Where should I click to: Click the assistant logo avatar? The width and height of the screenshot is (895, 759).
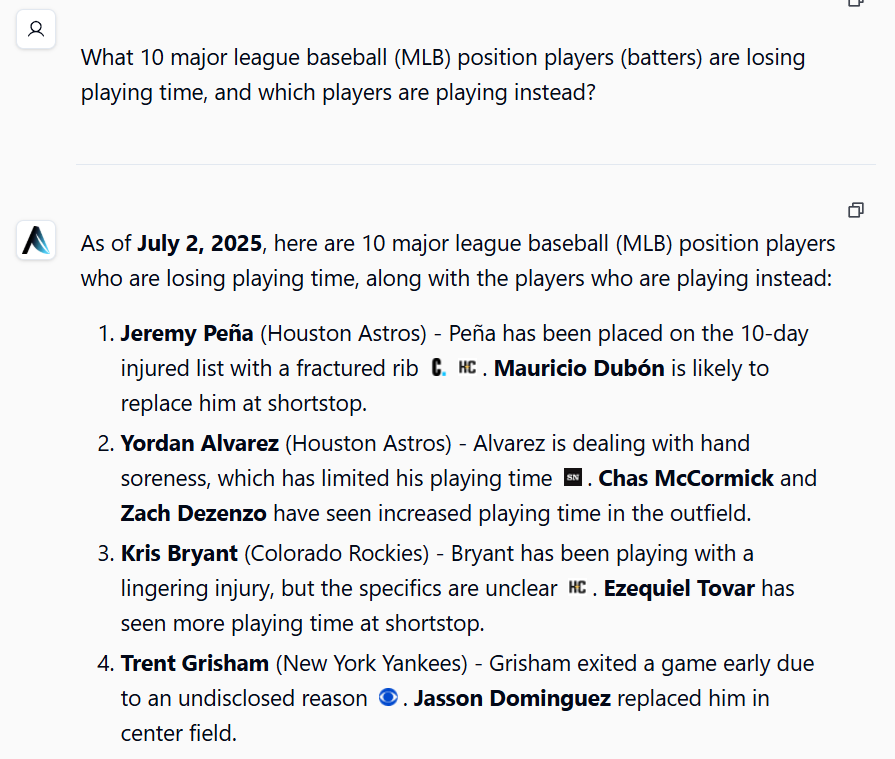36,240
